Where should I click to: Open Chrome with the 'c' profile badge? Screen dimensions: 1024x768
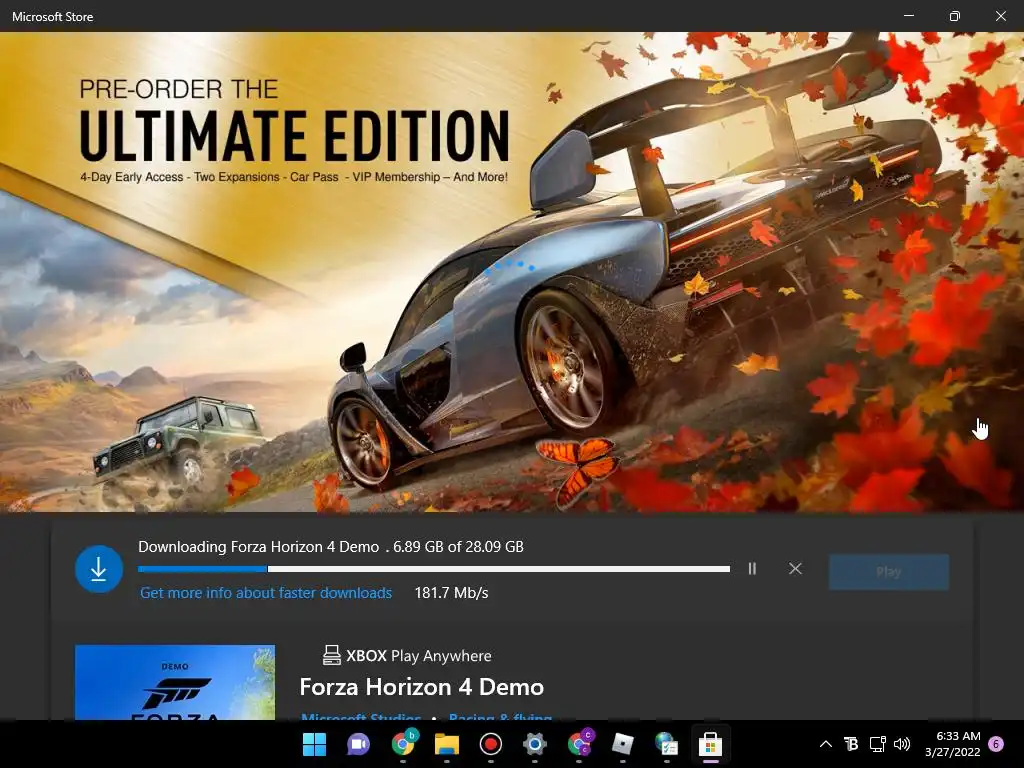pyautogui.click(x=579, y=744)
